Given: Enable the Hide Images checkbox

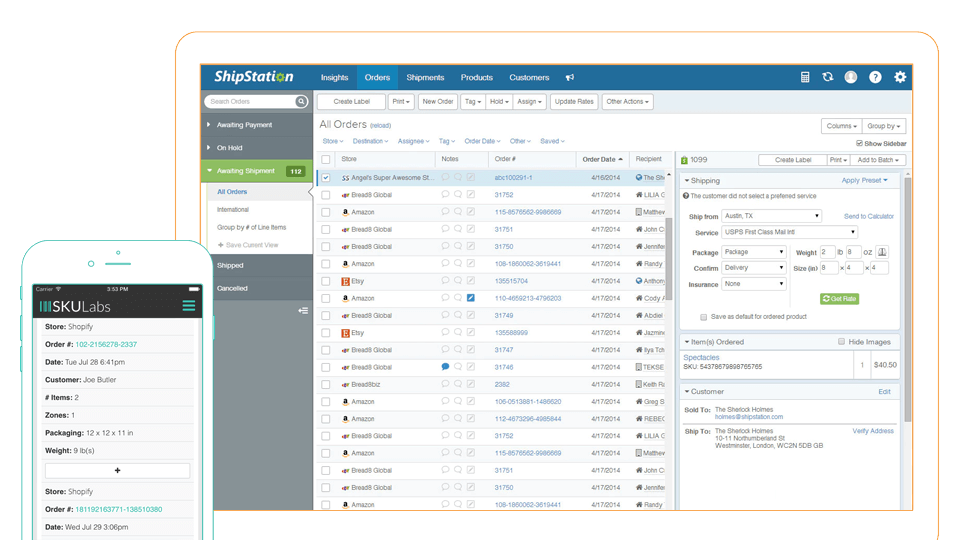Looking at the screenshot, I should tap(841, 342).
